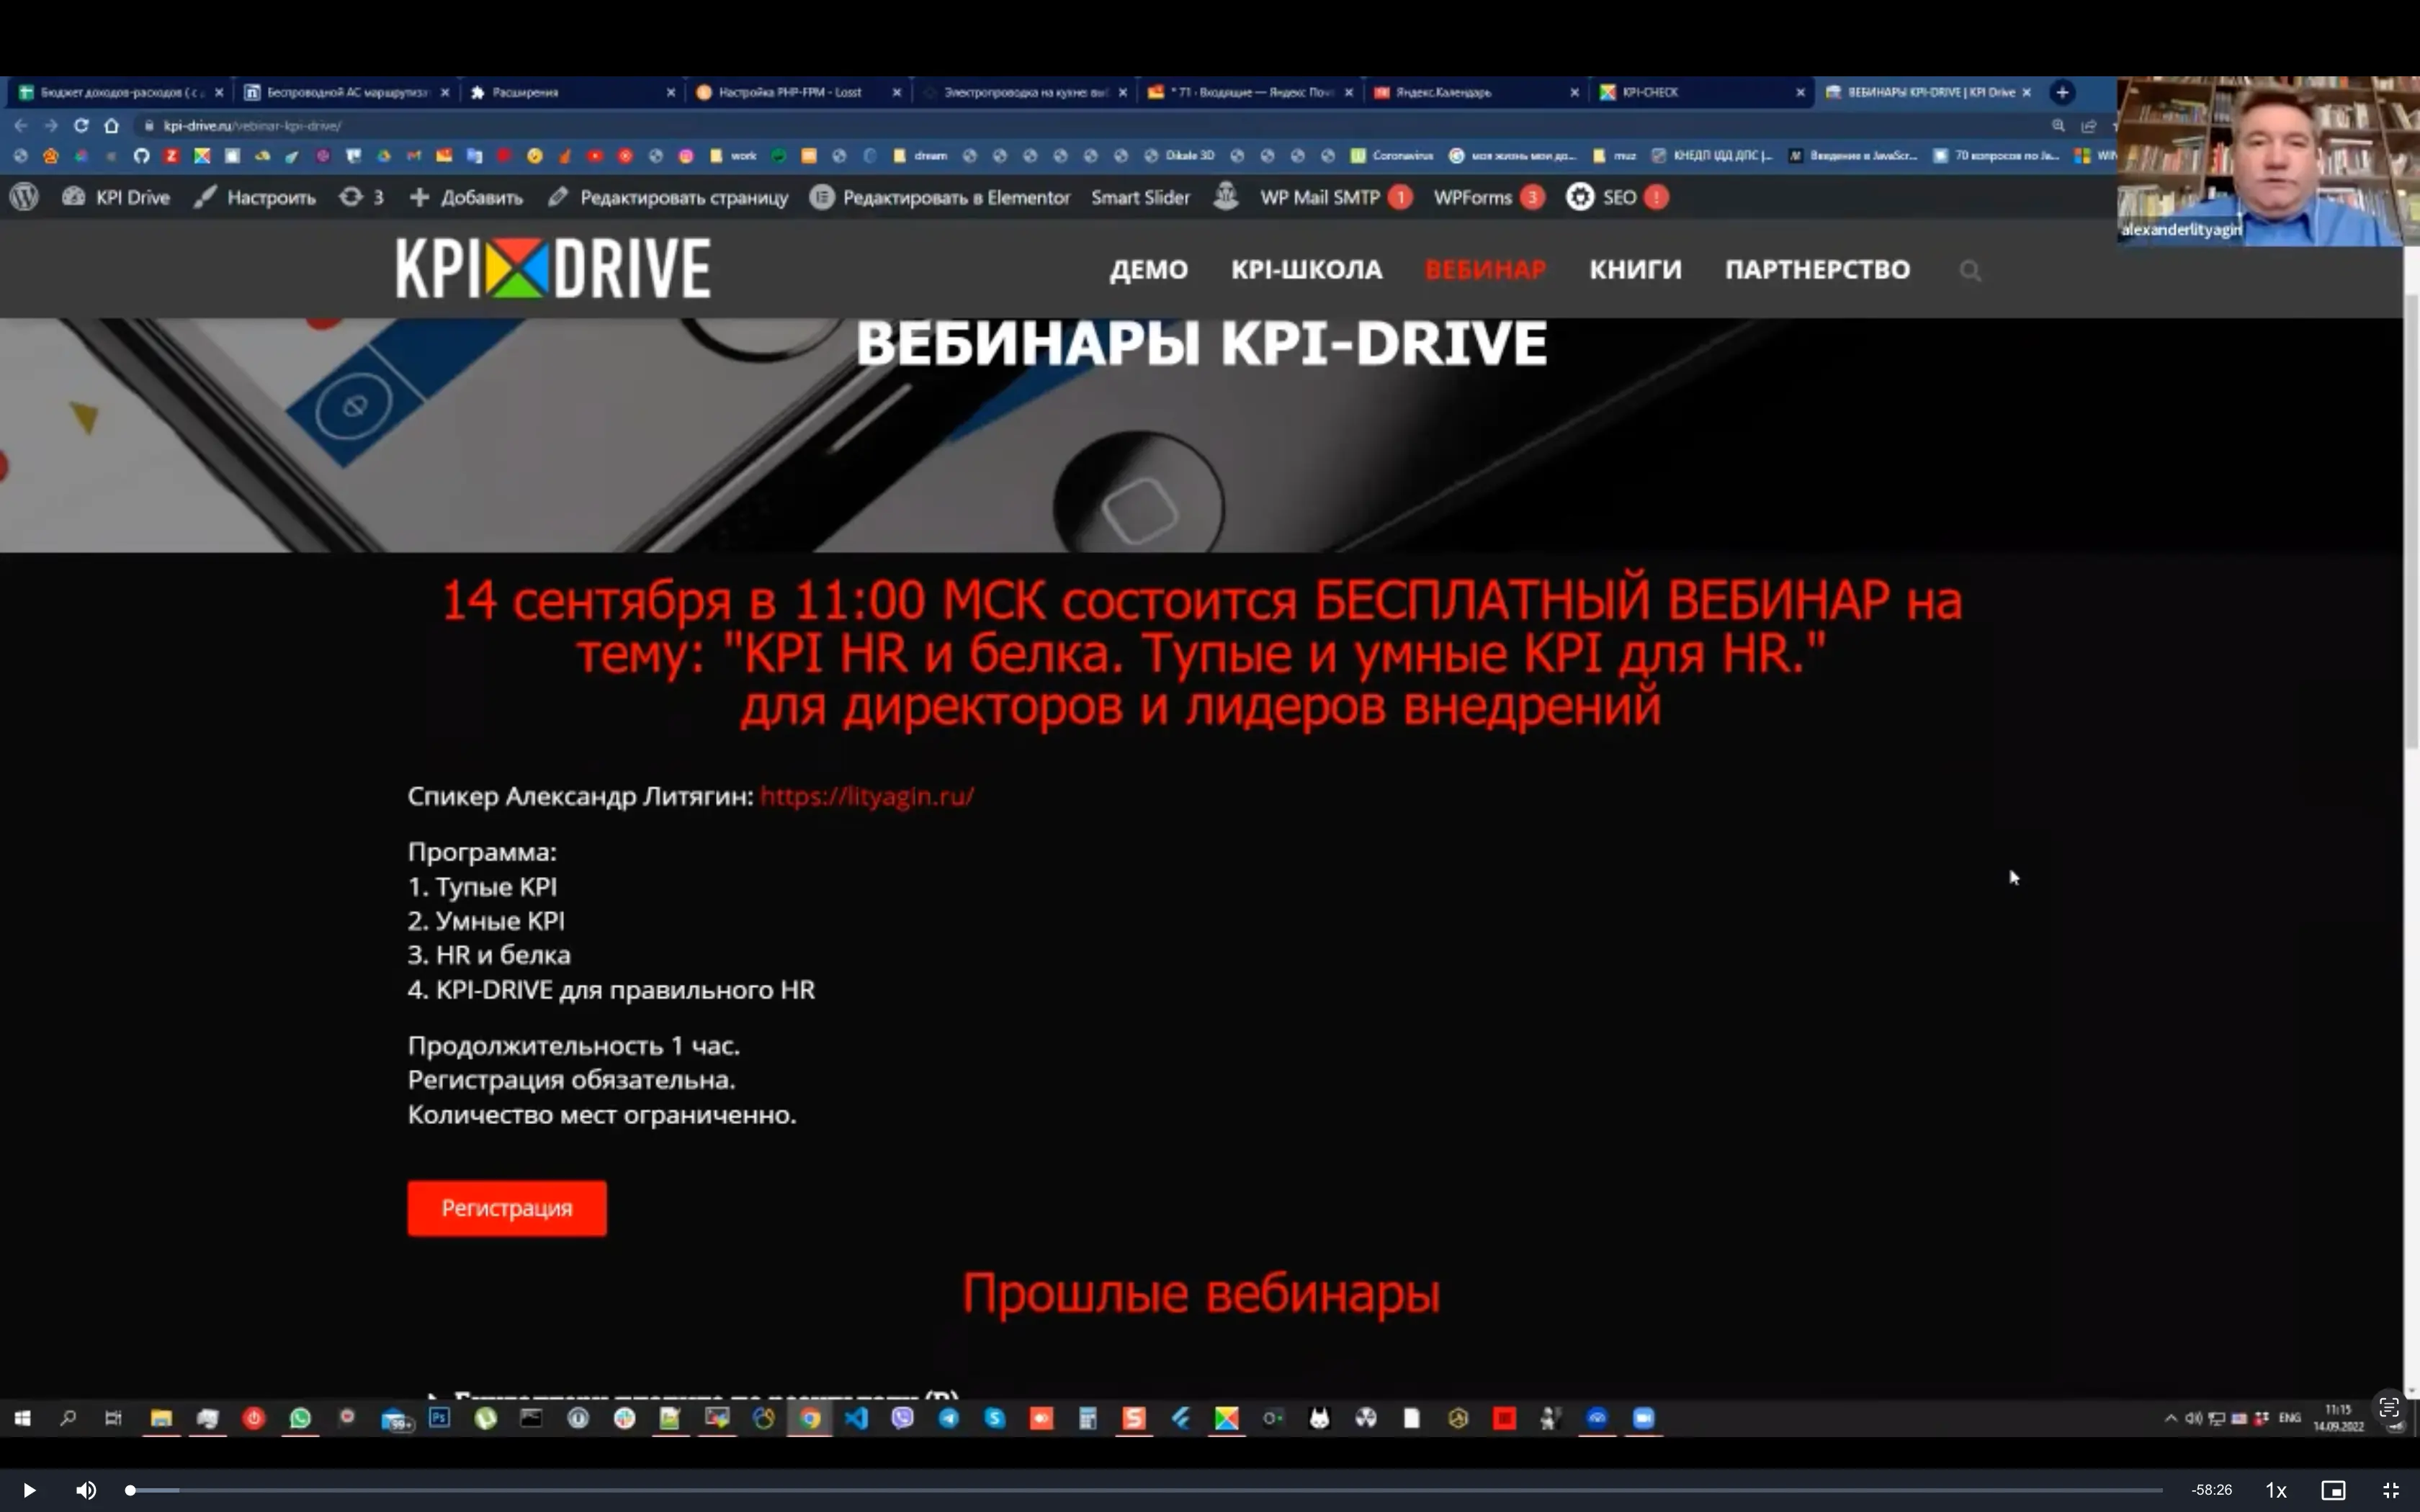Image resolution: width=2420 pixels, height=1512 pixels.
Task: Open ПАРТНЕРСТВО navigation item
Action: (1817, 270)
